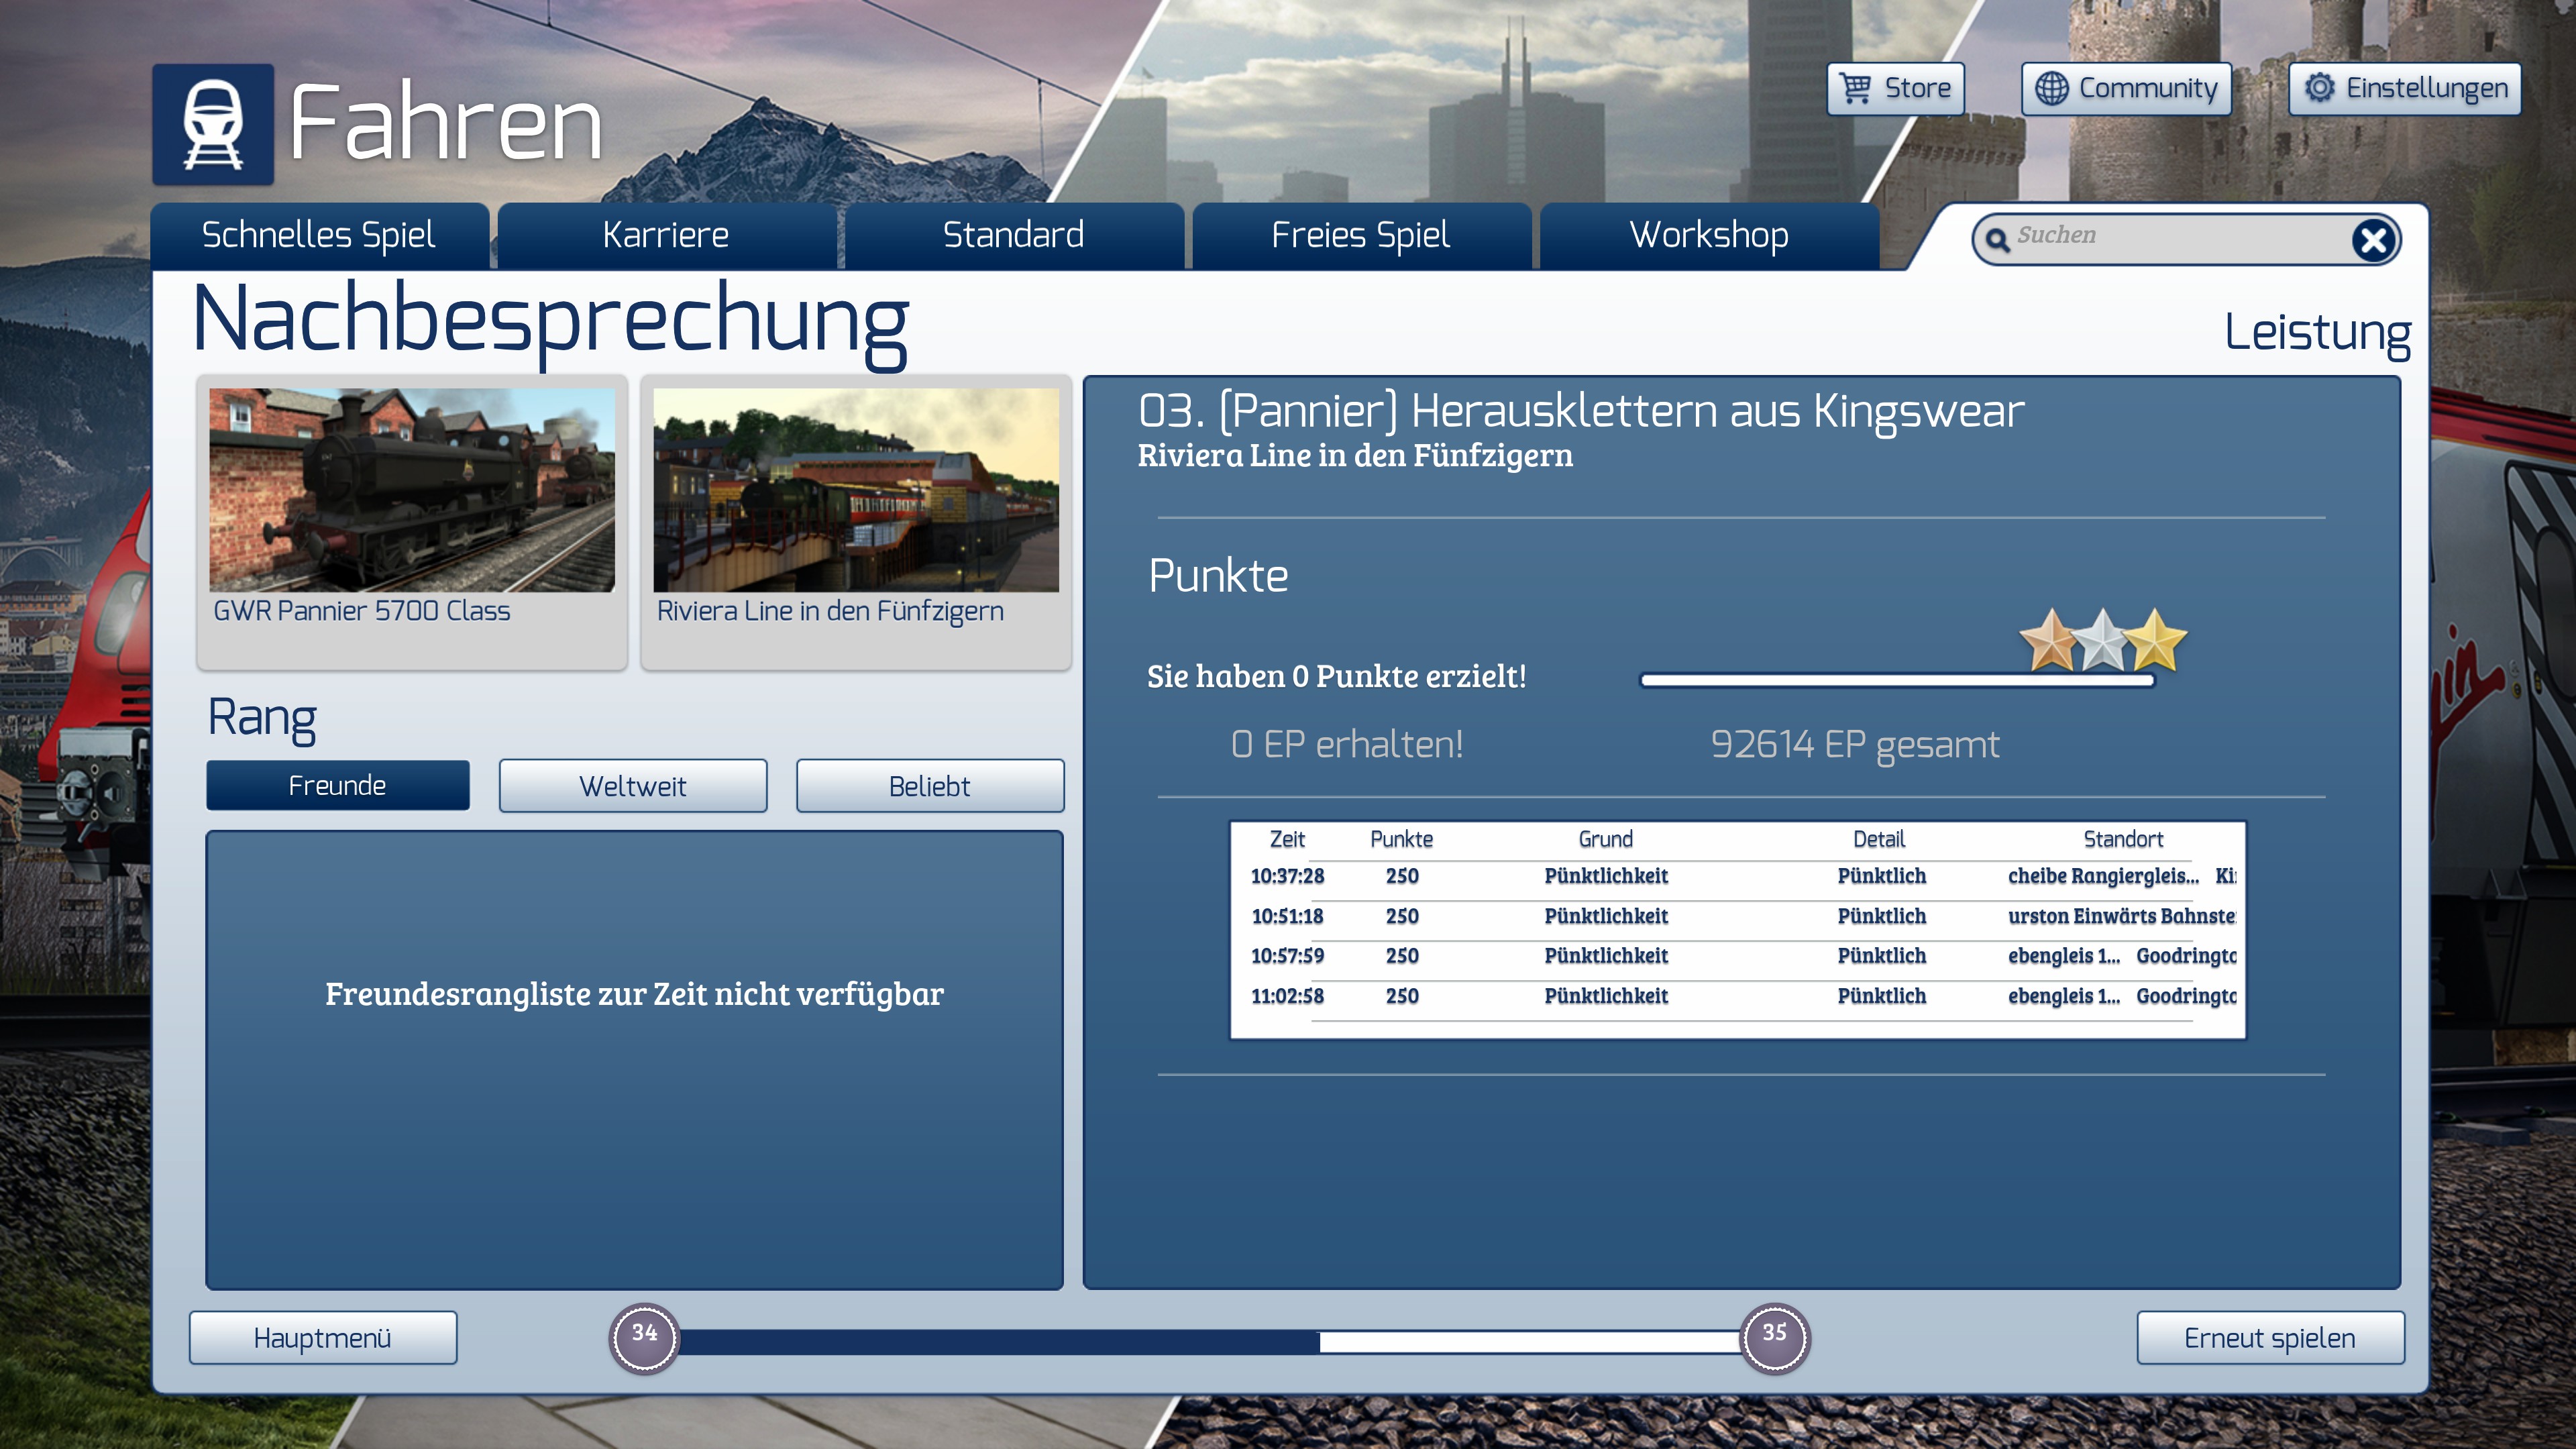Open the Karriere tab
The width and height of the screenshot is (2576, 1449).
[665, 235]
